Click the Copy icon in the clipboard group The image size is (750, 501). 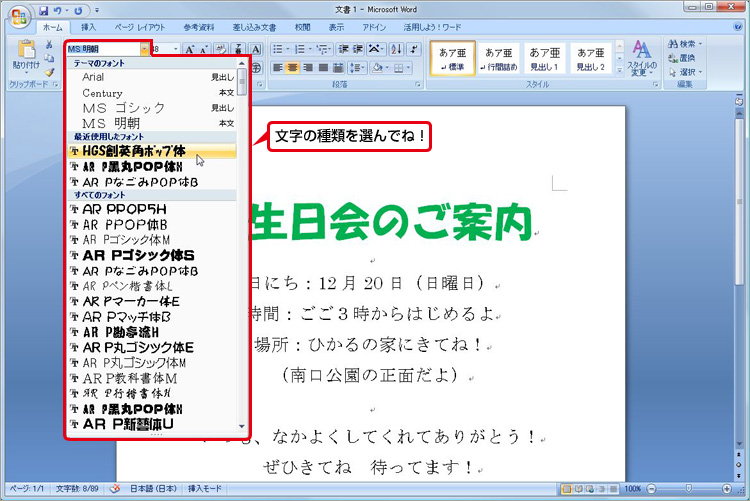click(49, 58)
